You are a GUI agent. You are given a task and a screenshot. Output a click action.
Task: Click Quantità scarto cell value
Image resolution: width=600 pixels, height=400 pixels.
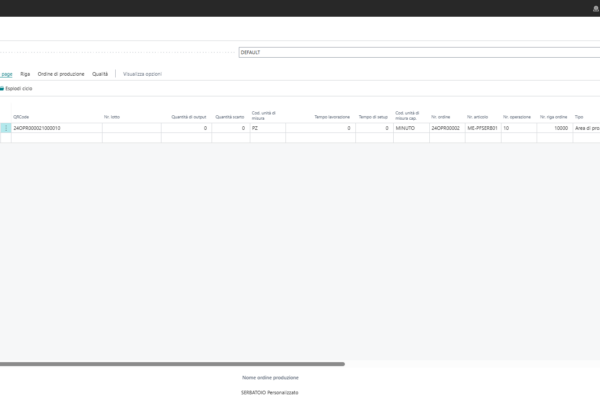coord(229,129)
